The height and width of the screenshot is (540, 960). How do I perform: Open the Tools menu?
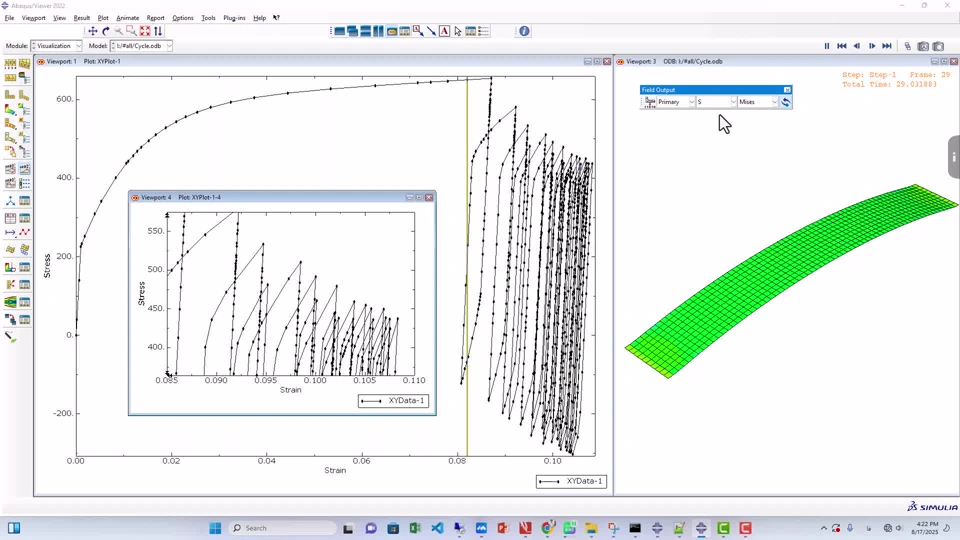pyautogui.click(x=208, y=18)
